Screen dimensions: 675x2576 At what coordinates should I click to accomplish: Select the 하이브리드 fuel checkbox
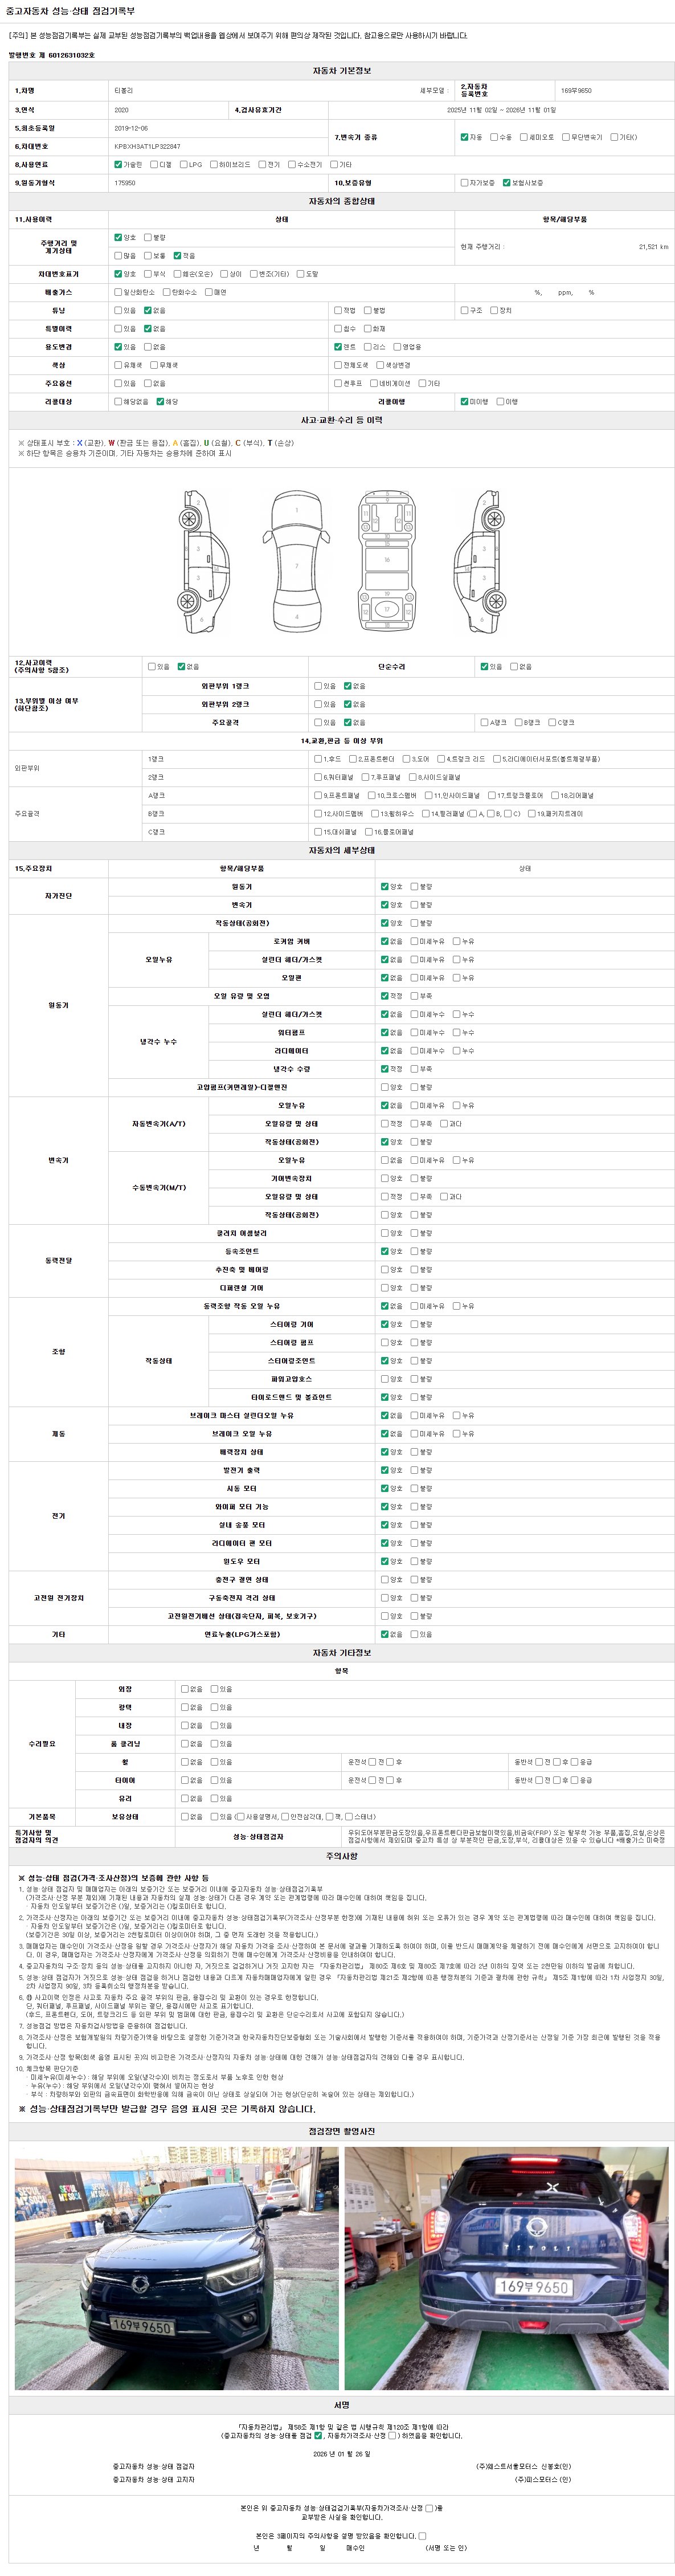click(214, 165)
